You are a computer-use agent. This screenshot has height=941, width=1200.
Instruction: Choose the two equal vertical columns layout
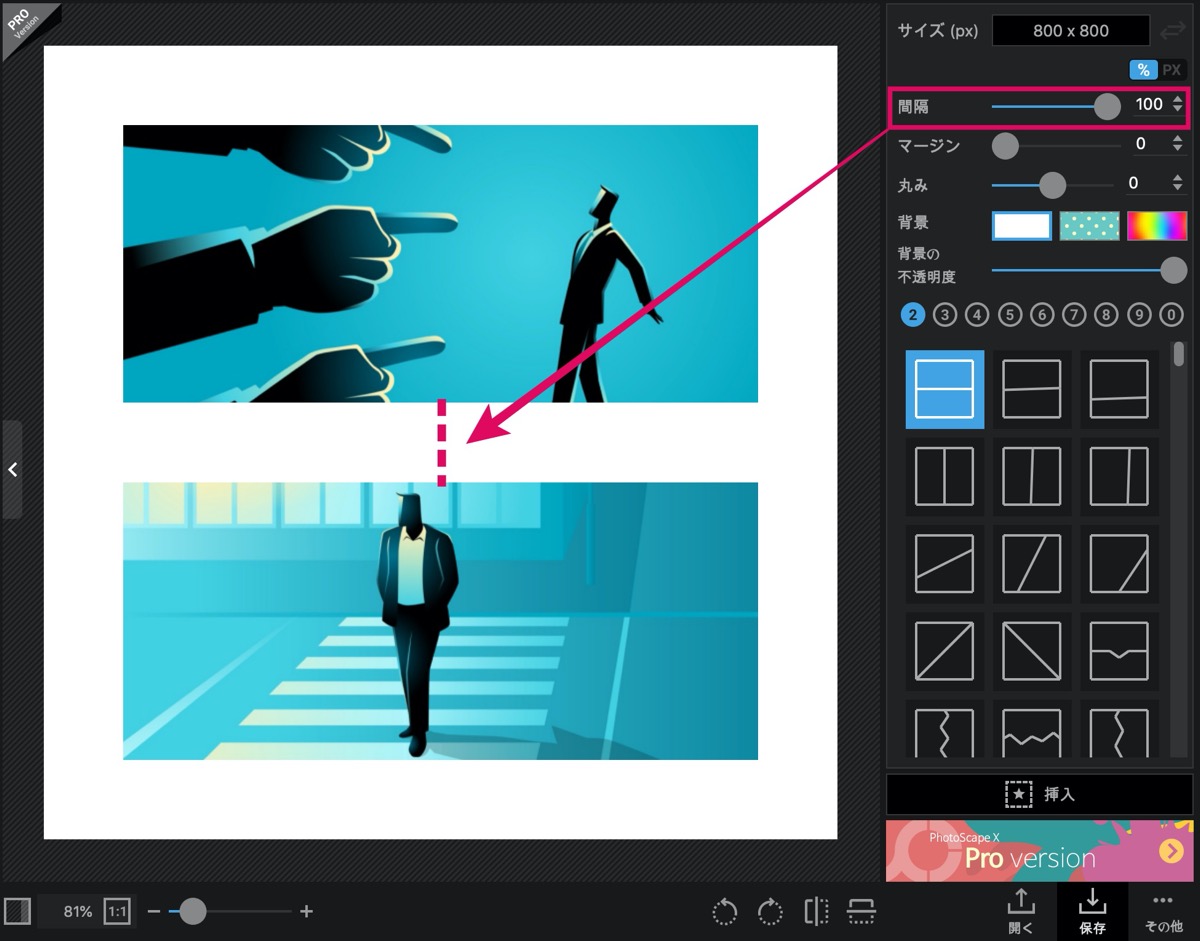point(945,476)
